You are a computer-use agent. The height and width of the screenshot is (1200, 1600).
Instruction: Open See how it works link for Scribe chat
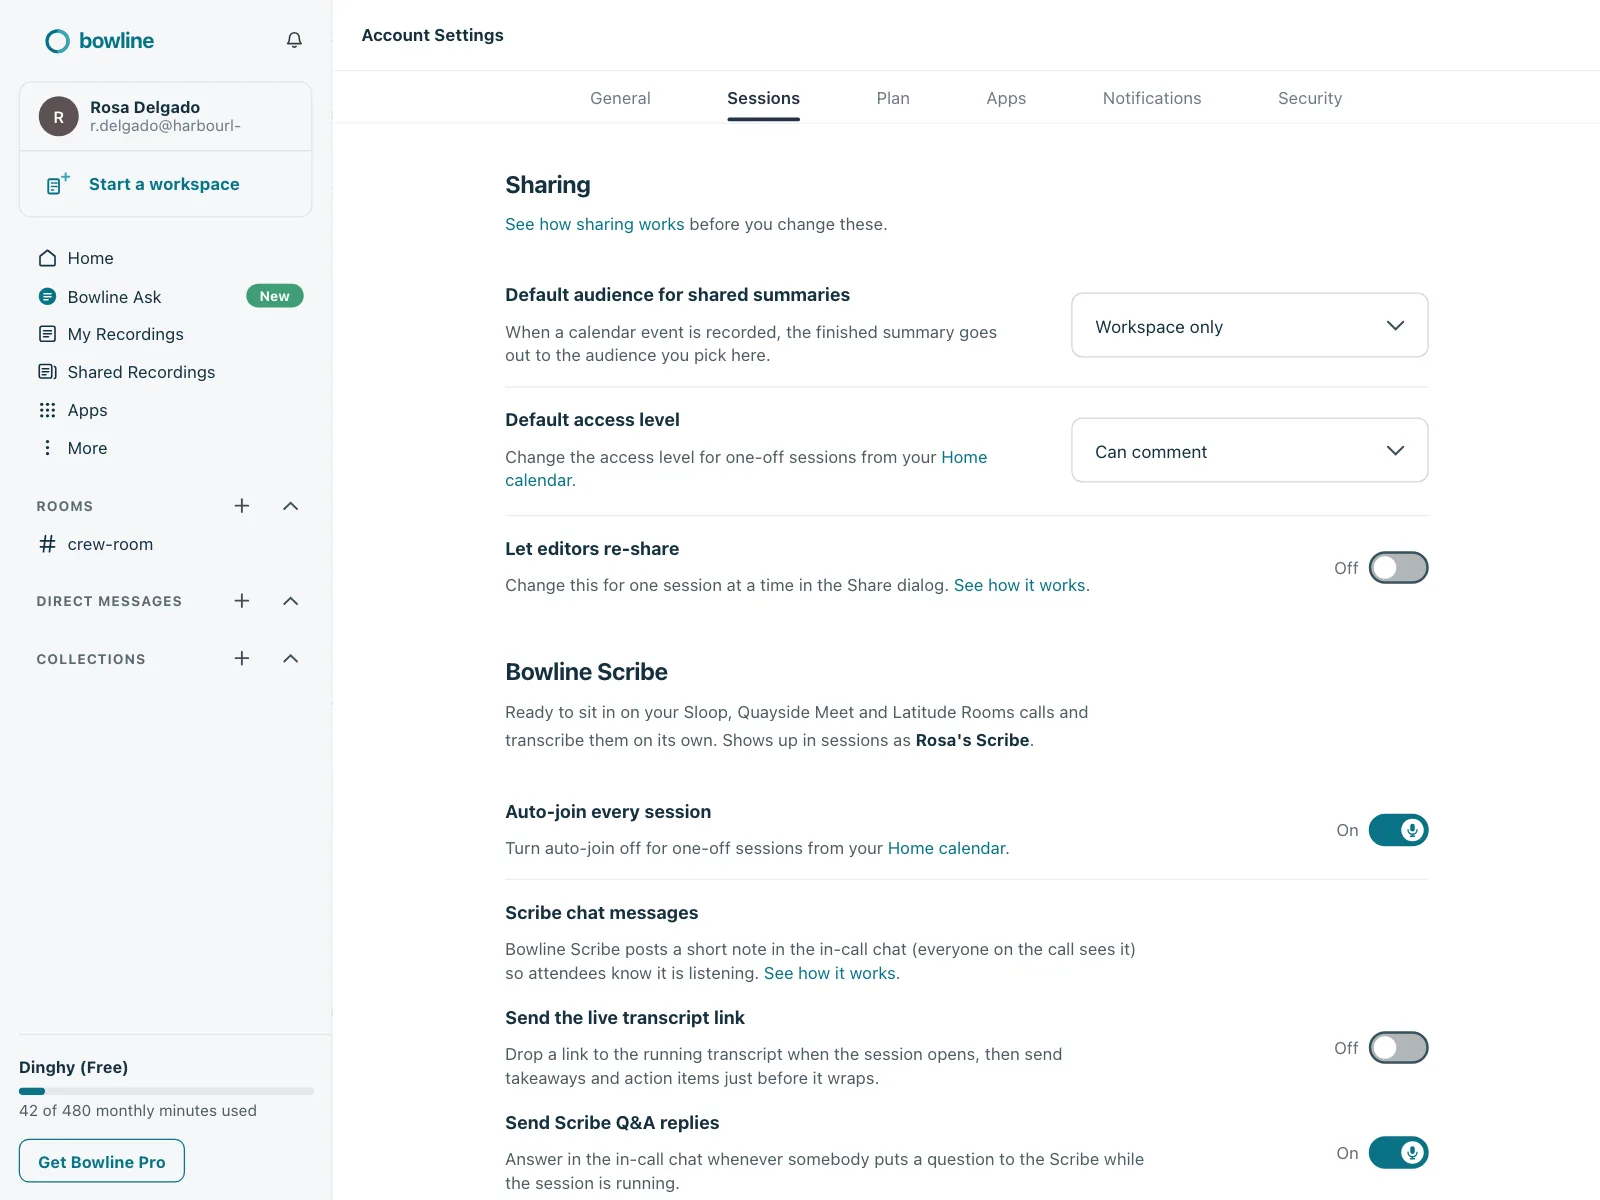[830, 973]
